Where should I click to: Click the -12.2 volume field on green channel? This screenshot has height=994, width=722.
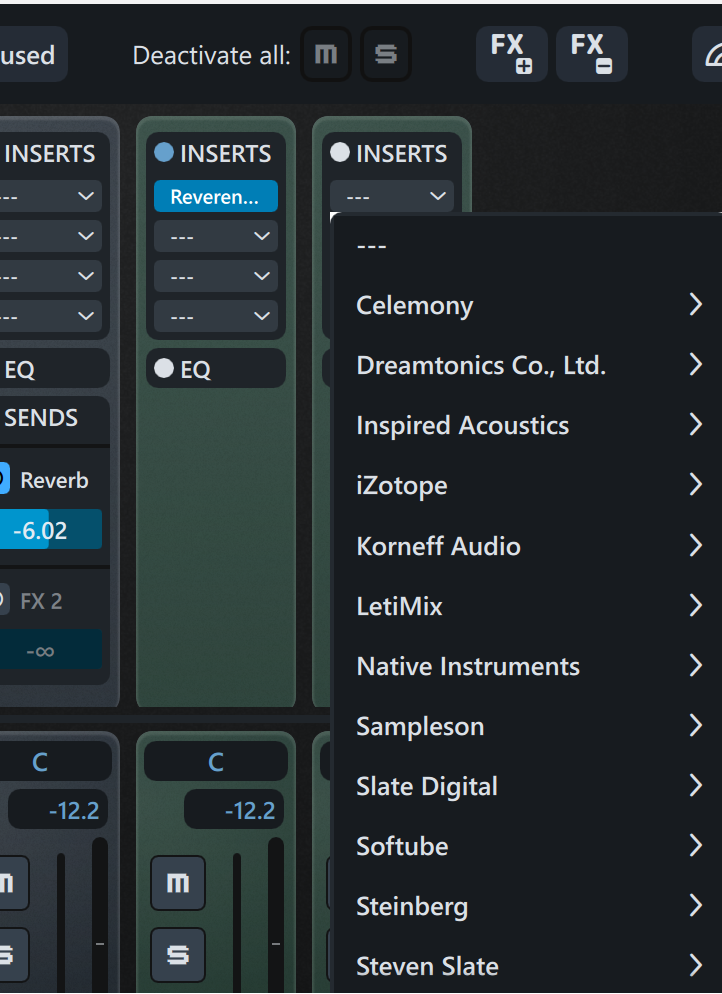coord(235,810)
